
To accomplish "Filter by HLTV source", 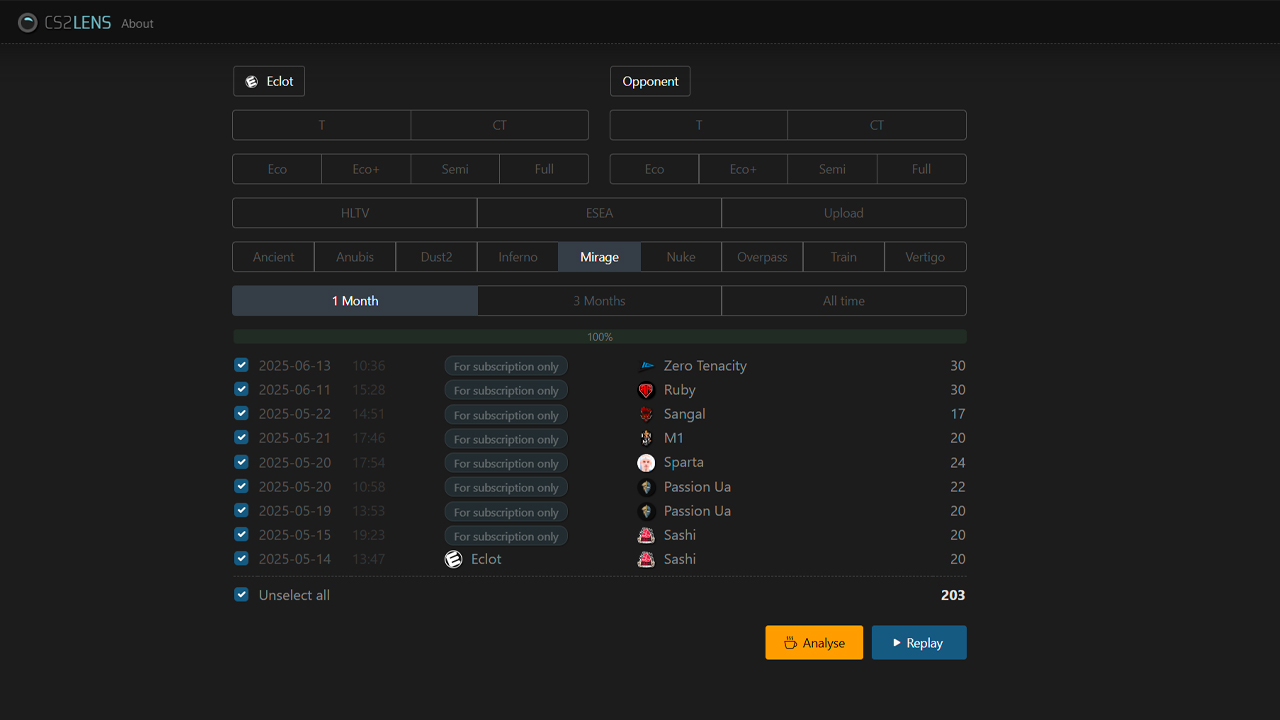I will click(355, 213).
